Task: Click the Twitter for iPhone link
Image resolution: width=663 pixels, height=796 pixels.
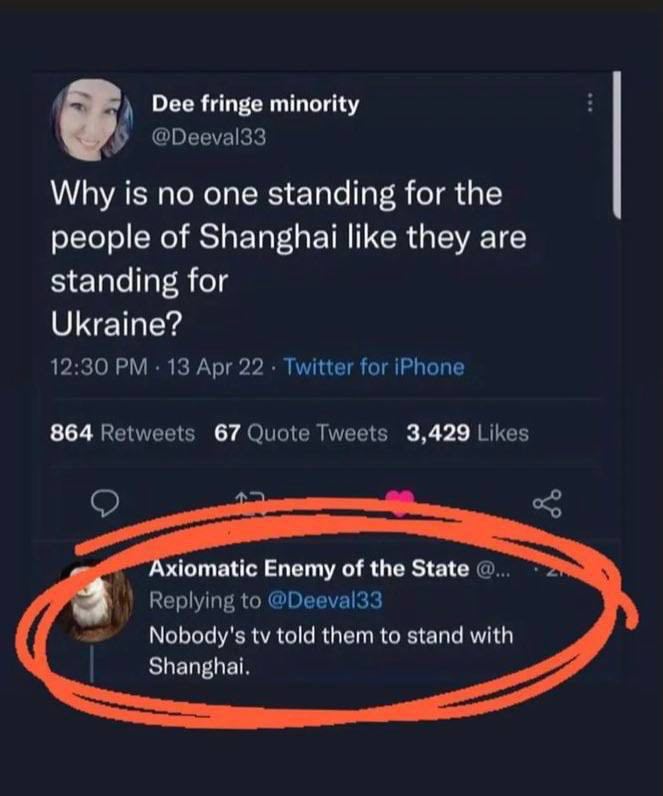Action: pos(374,367)
